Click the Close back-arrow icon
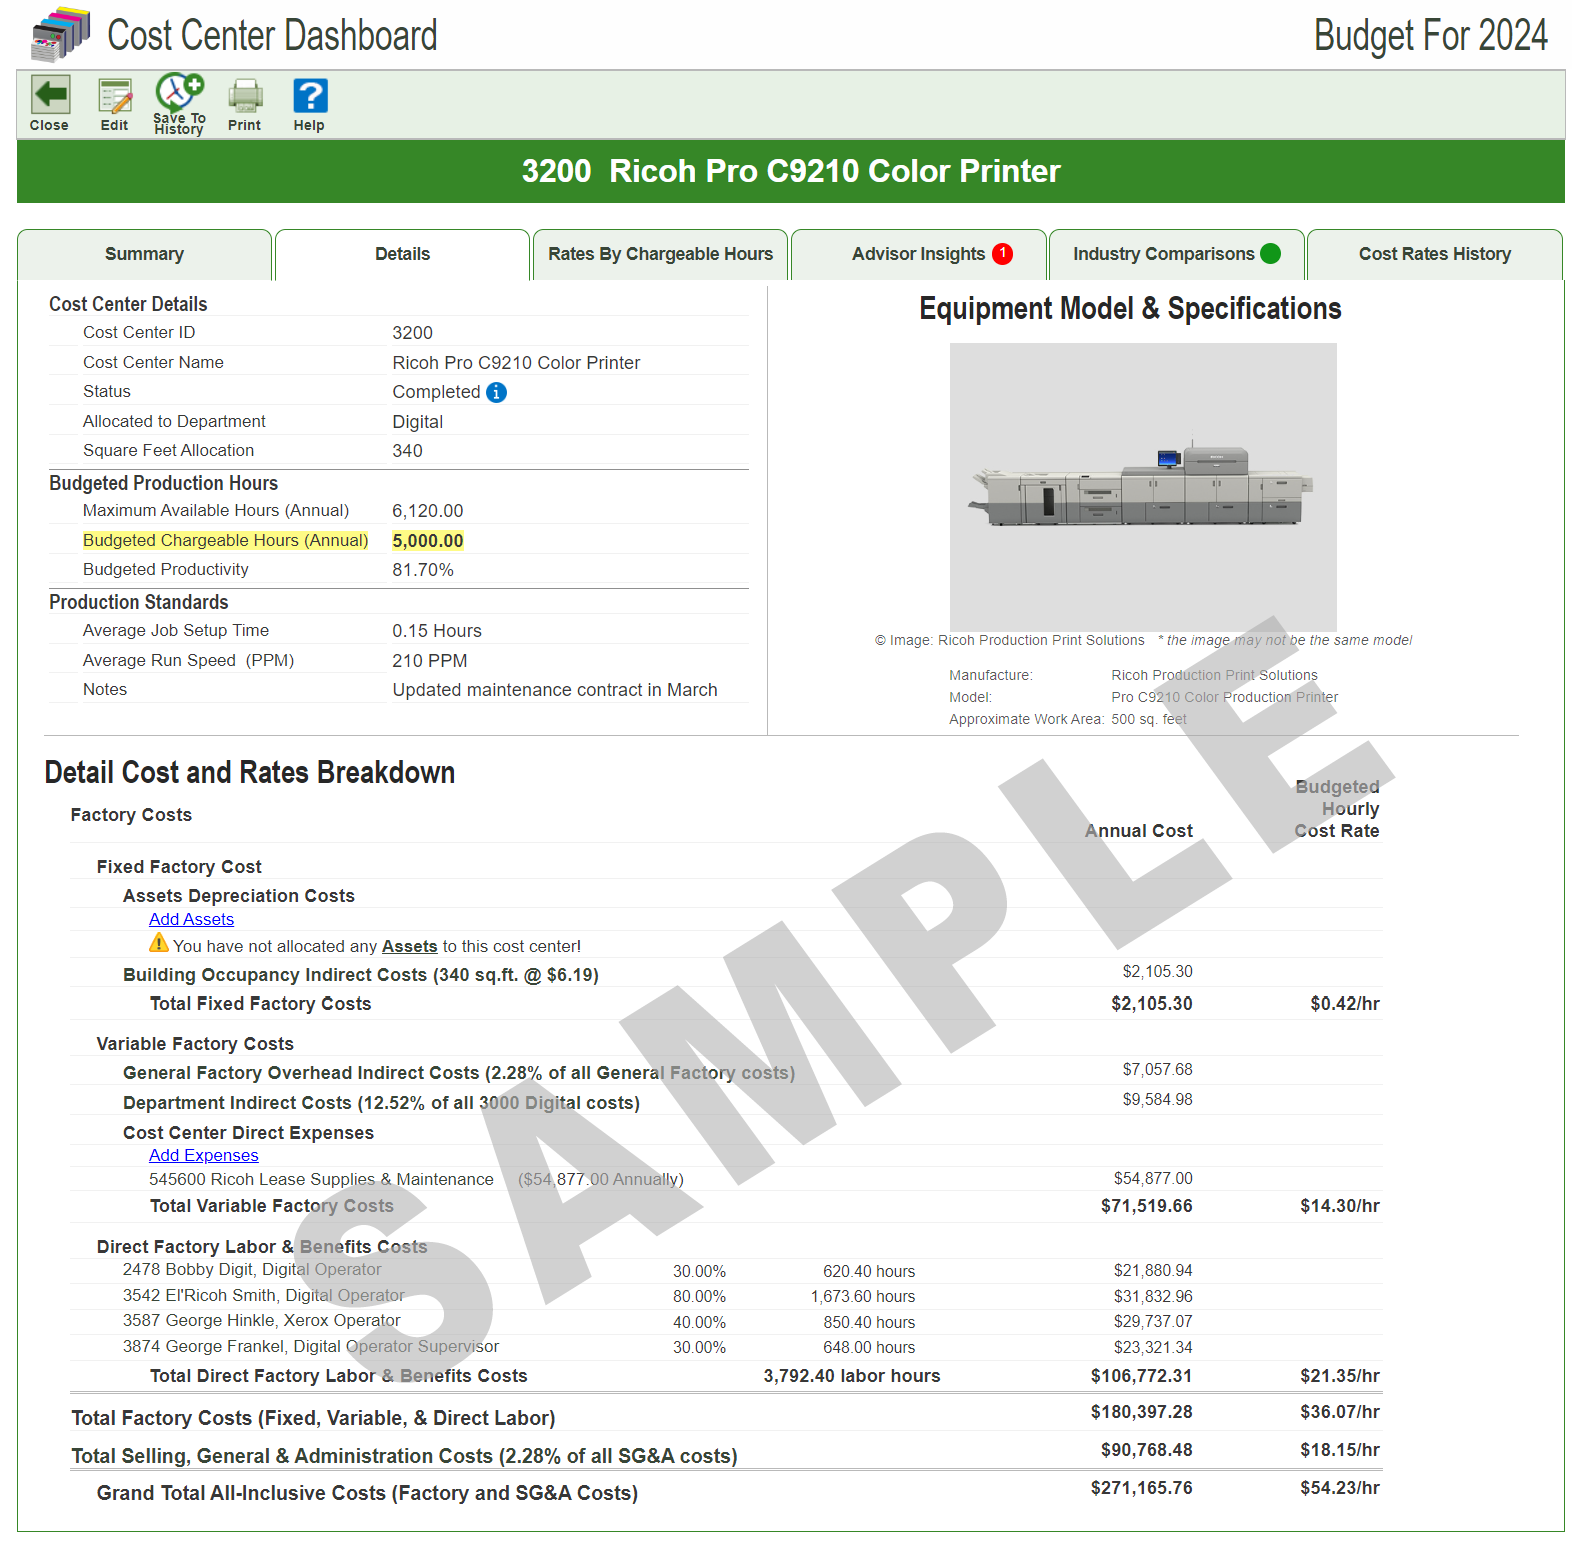This screenshot has height=1547, width=1576. [x=50, y=96]
